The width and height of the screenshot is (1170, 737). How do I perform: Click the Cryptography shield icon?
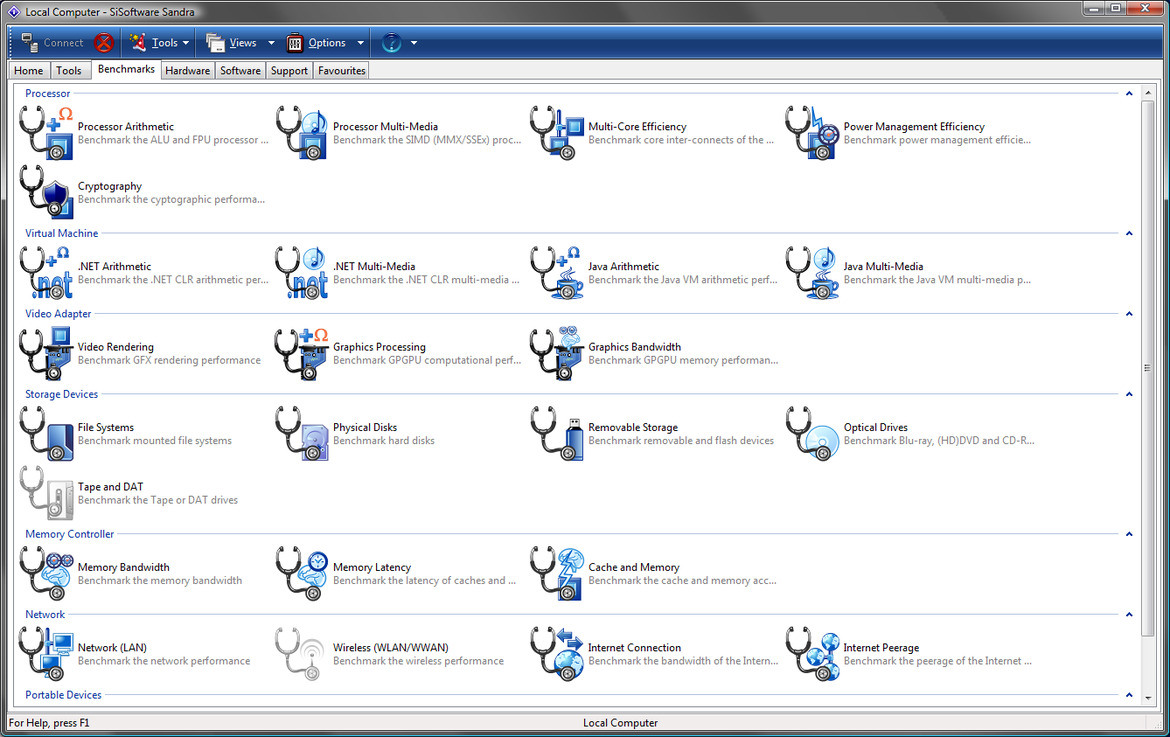[x=46, y=192]
